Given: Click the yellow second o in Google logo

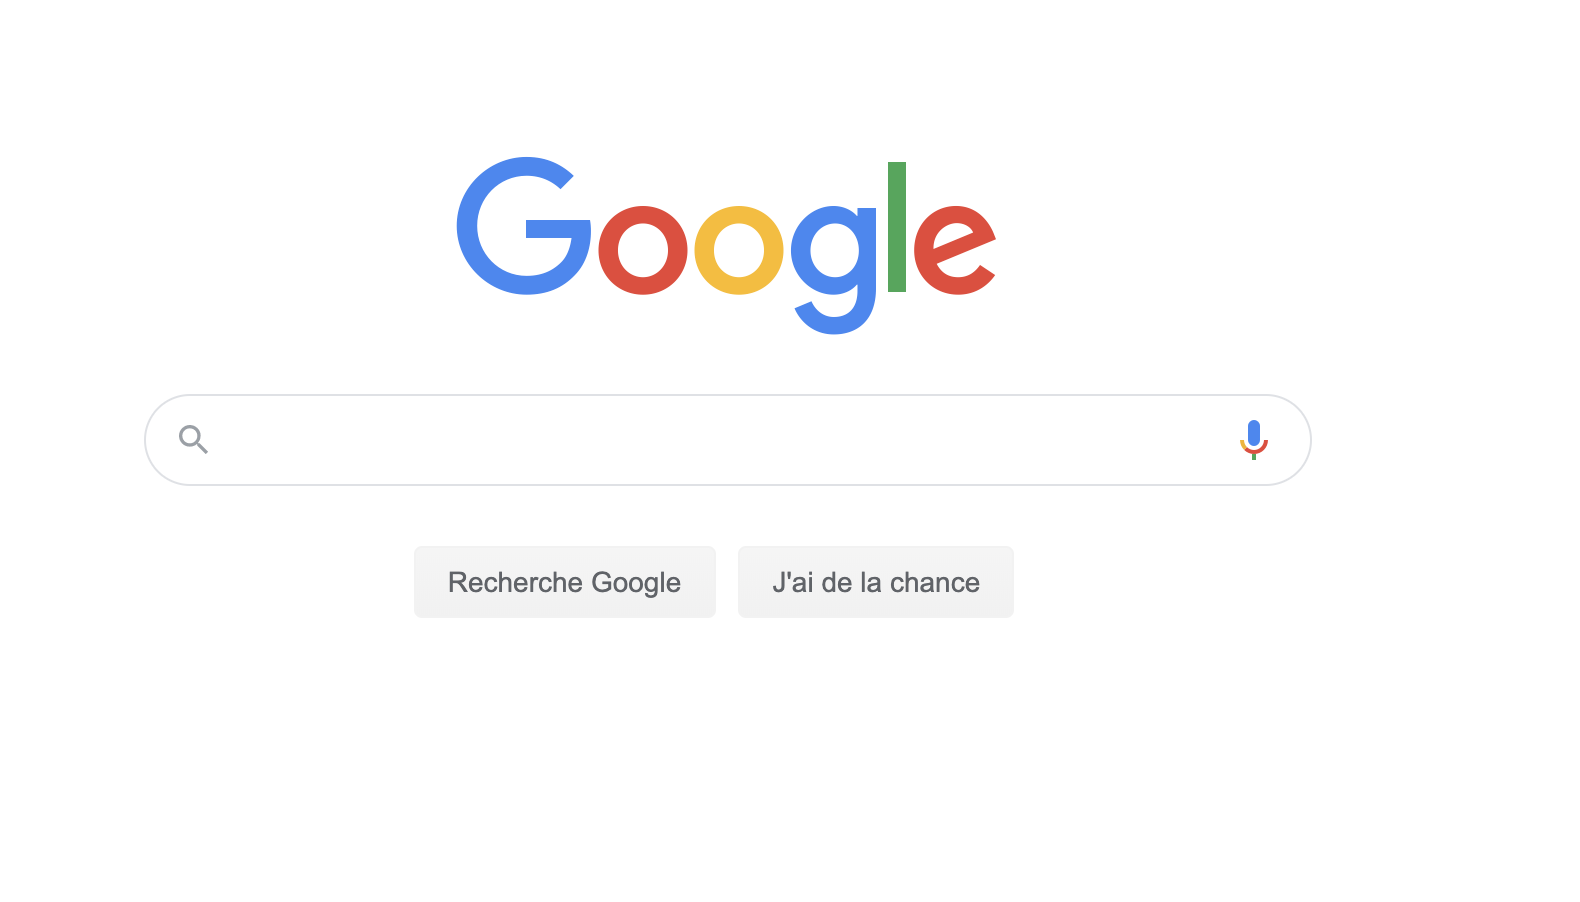Looking at the screenshot, I should click(739, 250).
